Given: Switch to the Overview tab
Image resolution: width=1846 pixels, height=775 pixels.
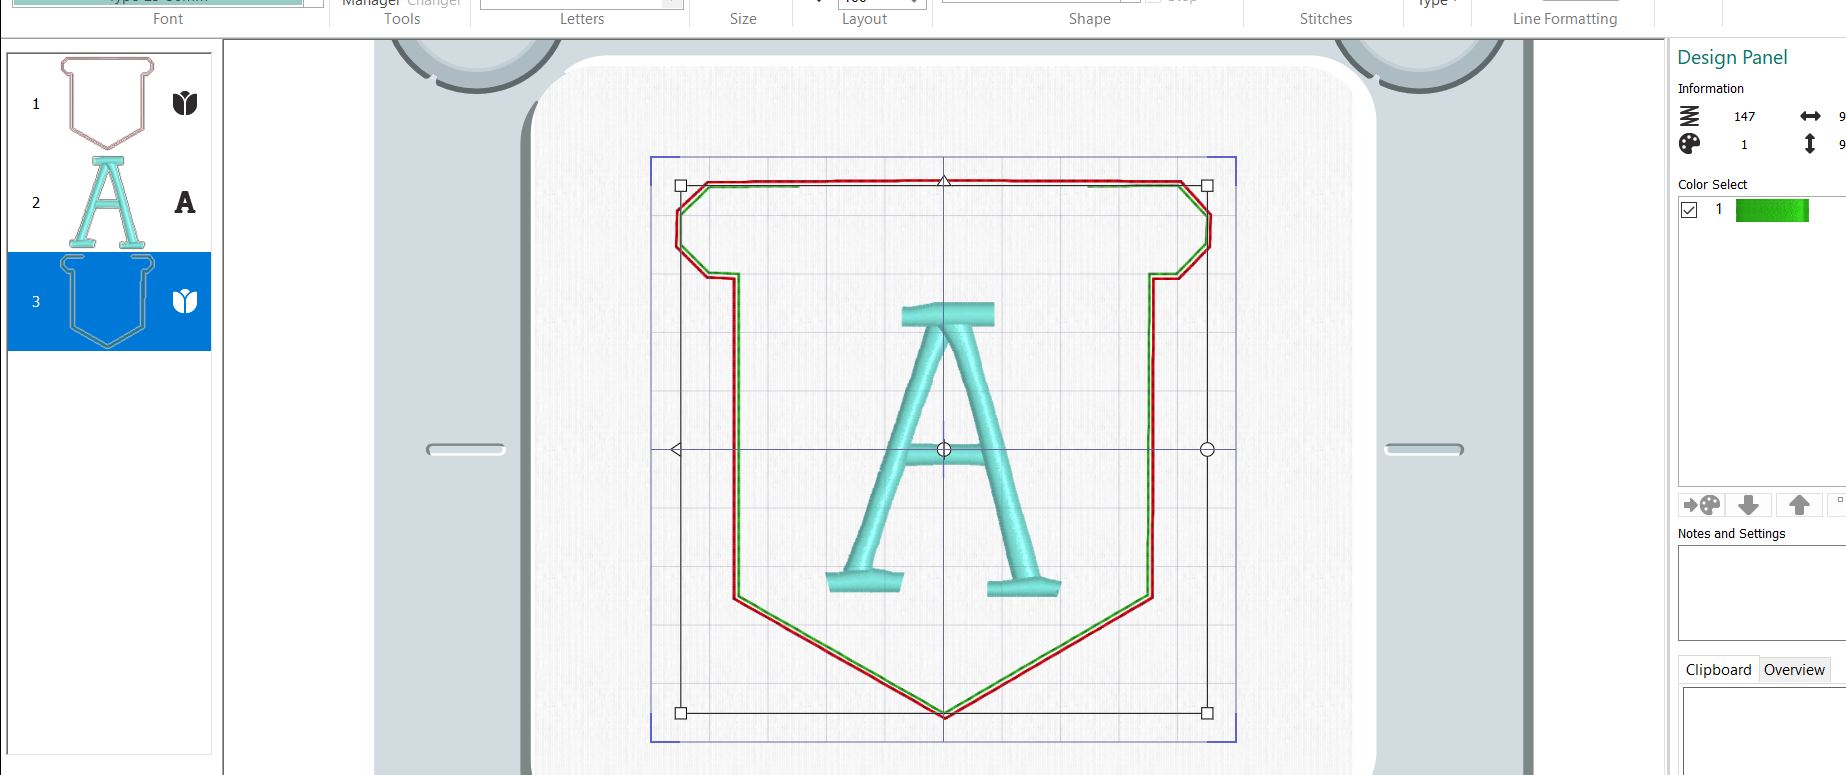Looking at the screenshot, I should pyautogui.click(x=1794, y=670).
